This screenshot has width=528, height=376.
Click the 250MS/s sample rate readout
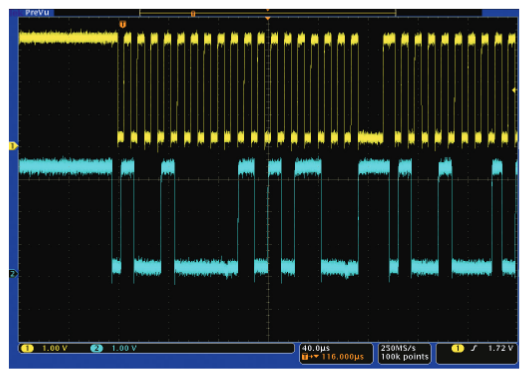pos(398,348)
